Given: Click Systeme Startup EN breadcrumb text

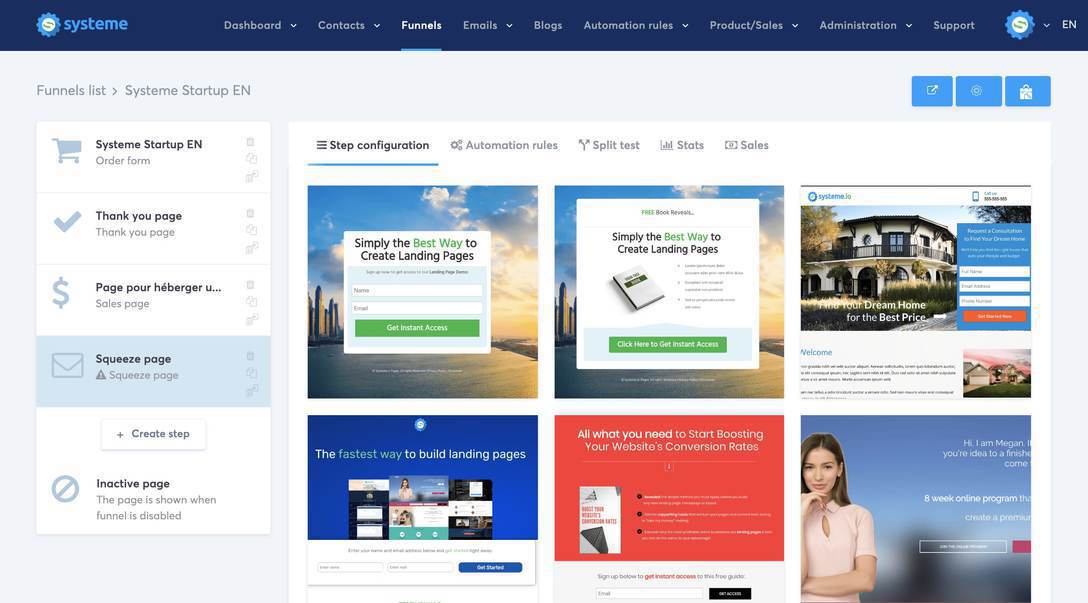Looking at the screenshot, I should 187,90.
